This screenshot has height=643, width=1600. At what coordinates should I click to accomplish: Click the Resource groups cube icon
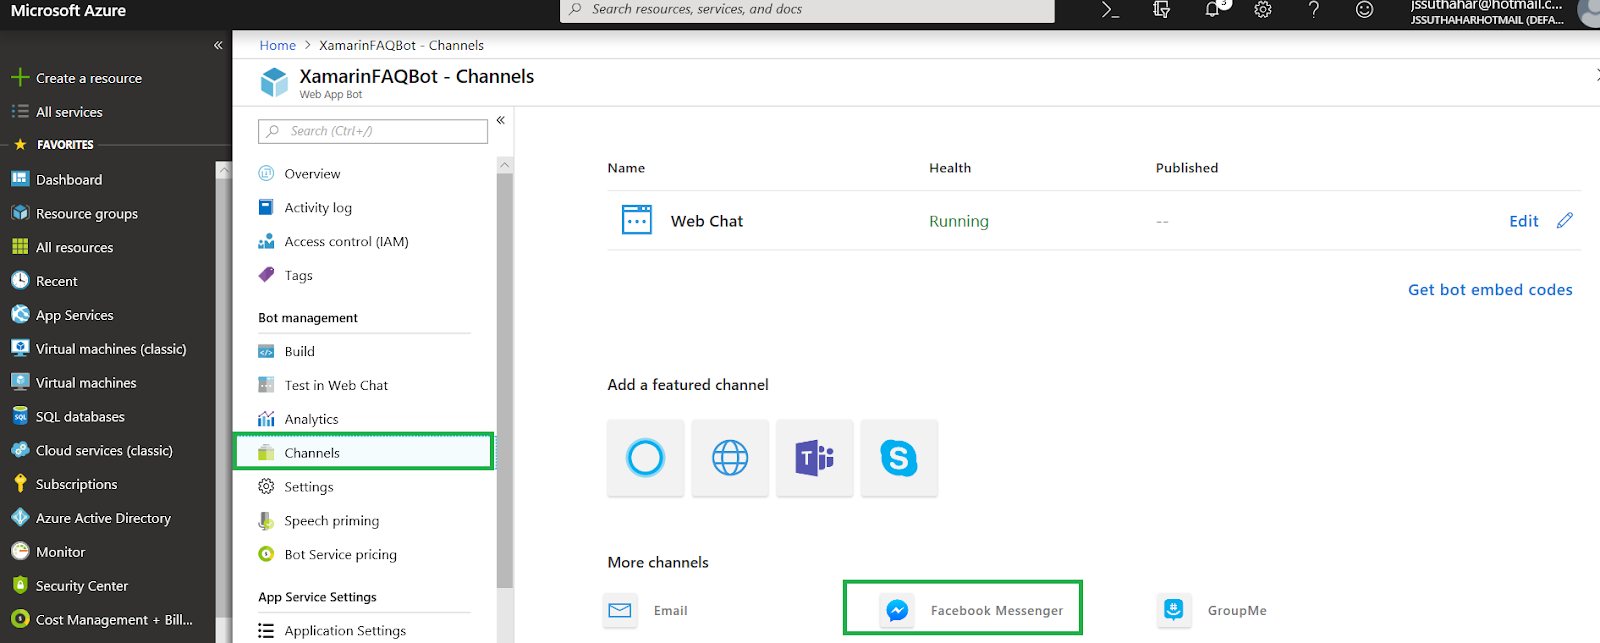tap(20, 213)
